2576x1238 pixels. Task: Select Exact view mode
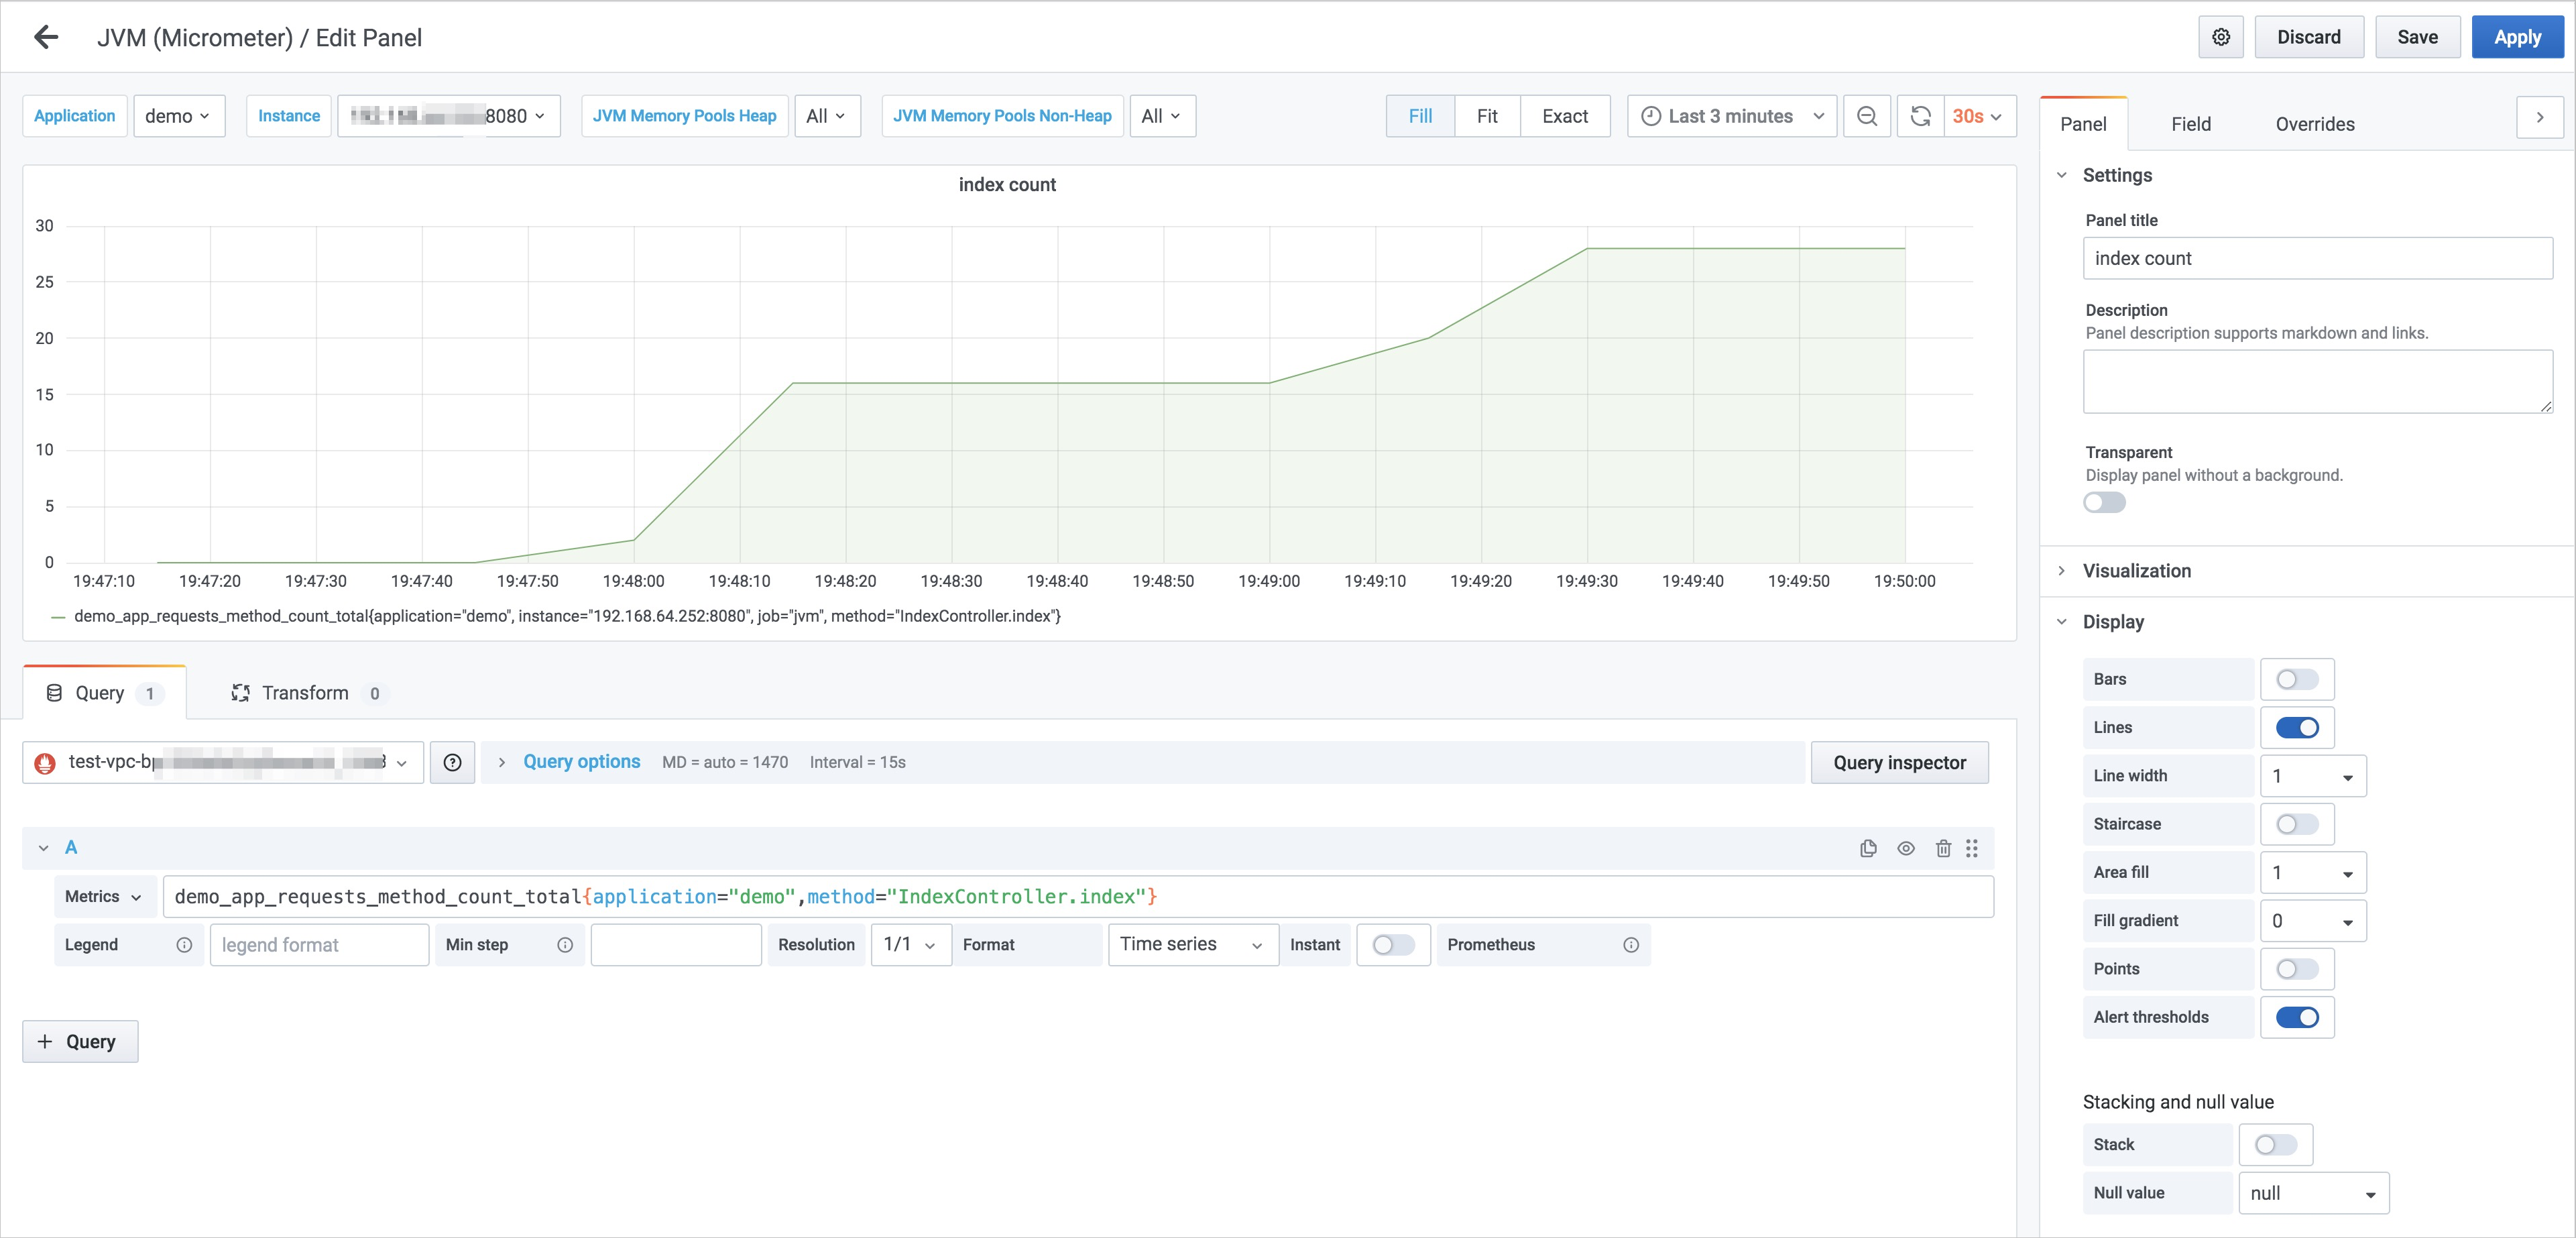(x=1565, y=116)
